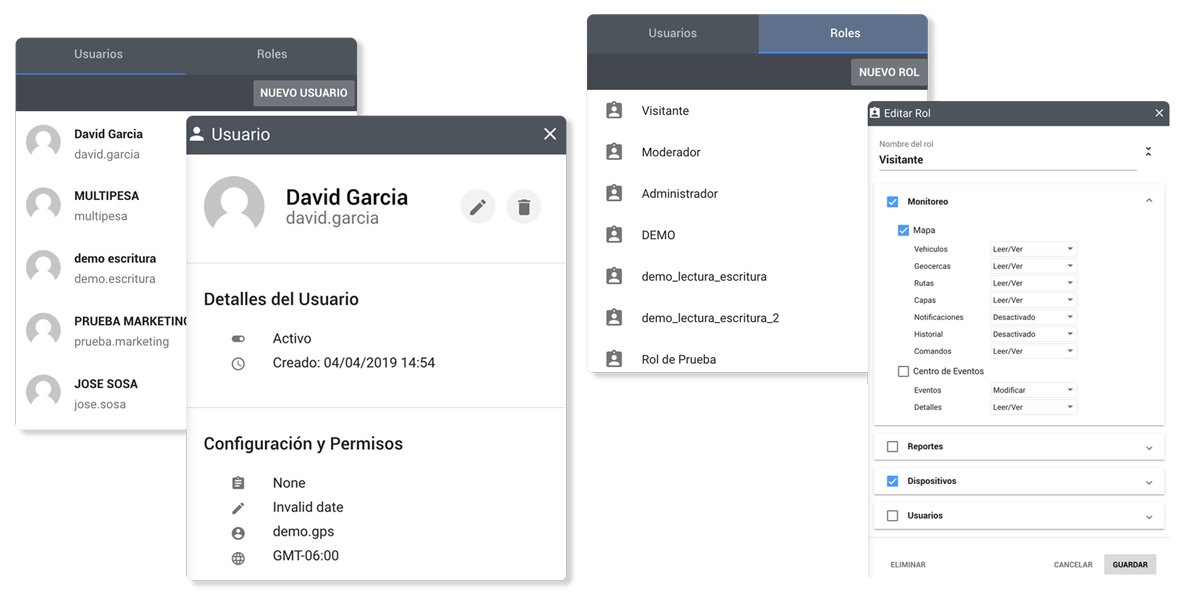1200x601 pixels.
Task: Expand the Reportes section chevron
Action: tap(1149, 447)
